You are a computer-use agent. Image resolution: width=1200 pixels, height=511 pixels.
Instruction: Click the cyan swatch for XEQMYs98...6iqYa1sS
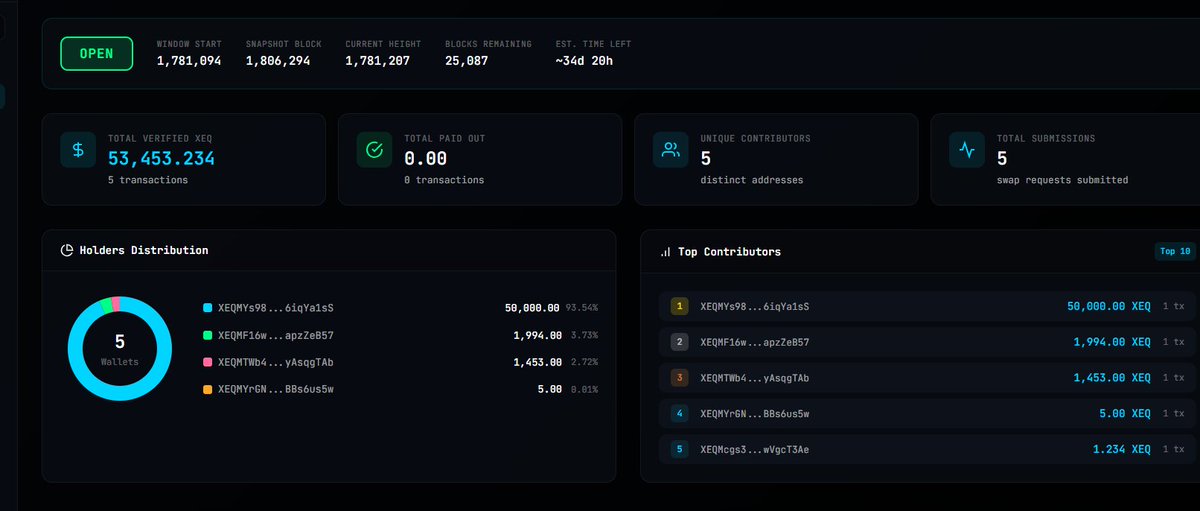point(207,308)
